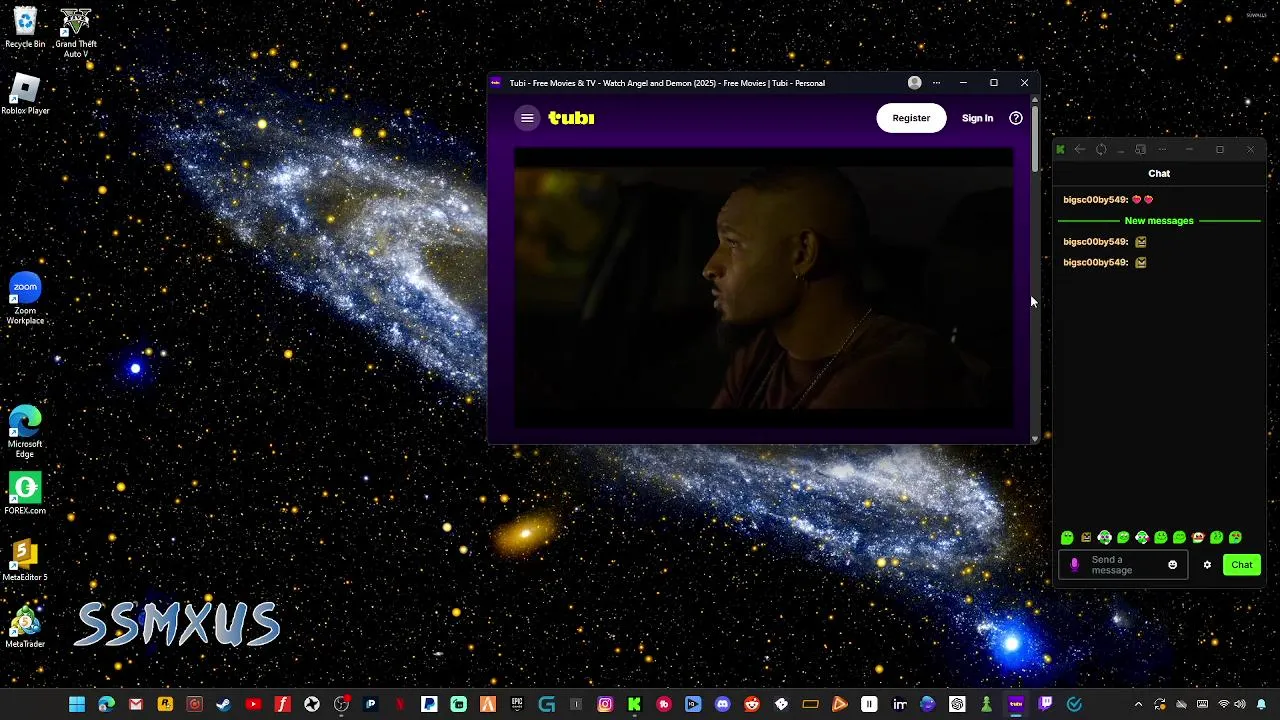Open Microsoft Edge desktop shortcut
1280x720 pixels.
coord(25,432)
